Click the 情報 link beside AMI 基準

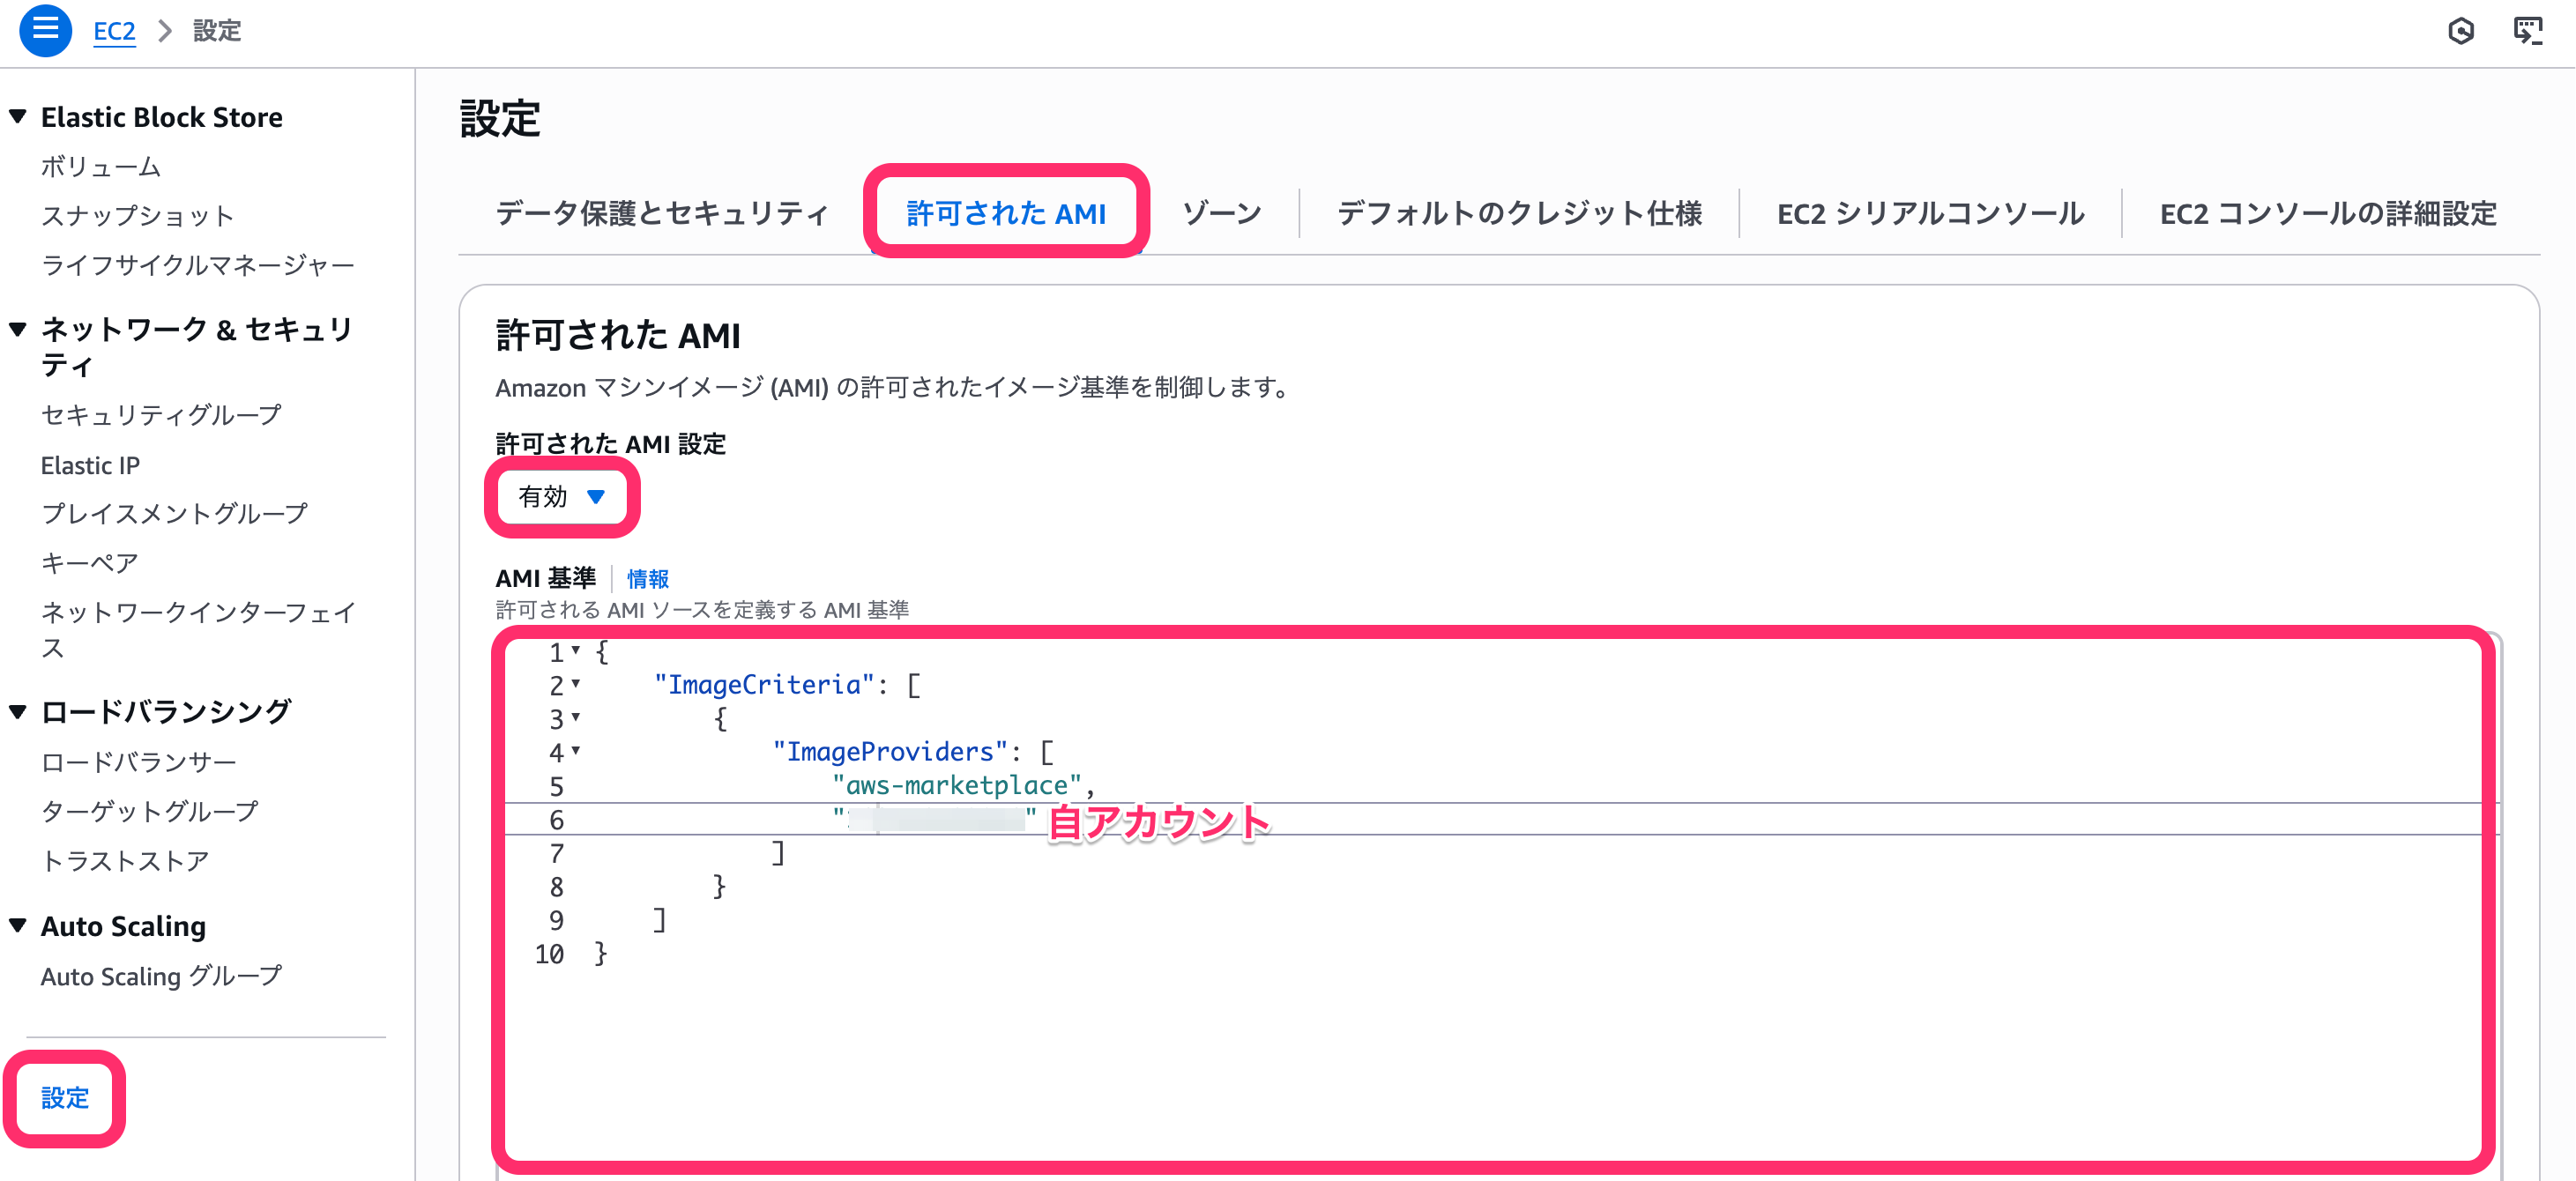[x=647, y=579]
